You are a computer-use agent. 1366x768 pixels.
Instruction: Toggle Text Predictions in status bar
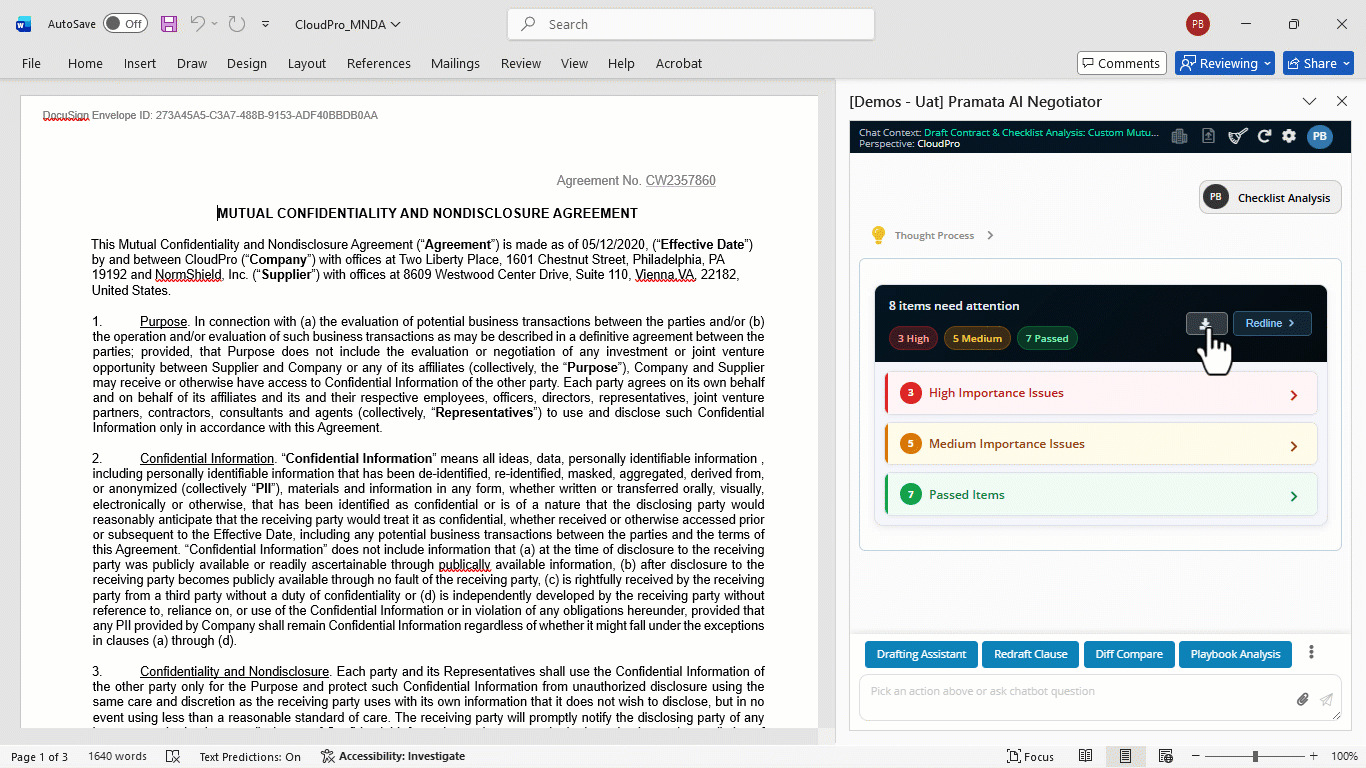[x=250, y=757]
